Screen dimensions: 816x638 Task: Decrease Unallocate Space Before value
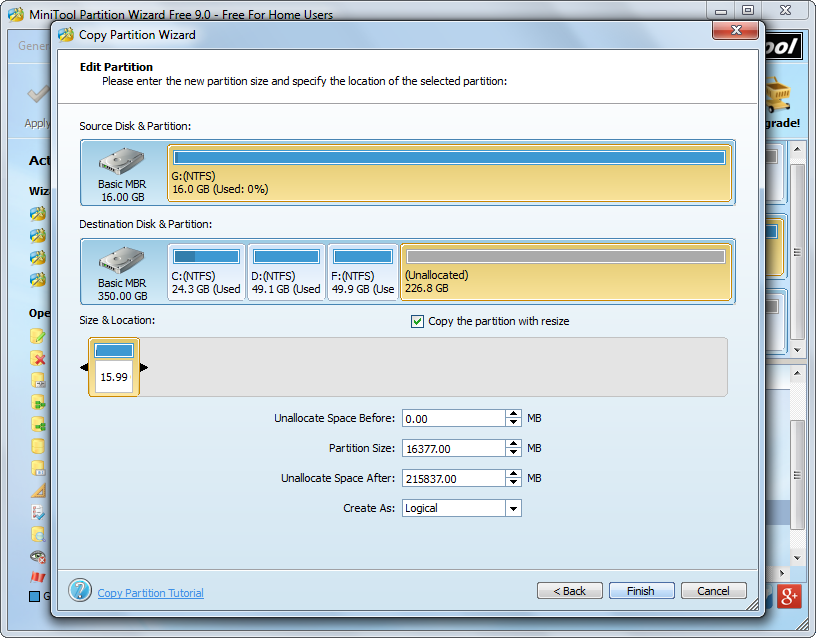click(x=514, y=423)
